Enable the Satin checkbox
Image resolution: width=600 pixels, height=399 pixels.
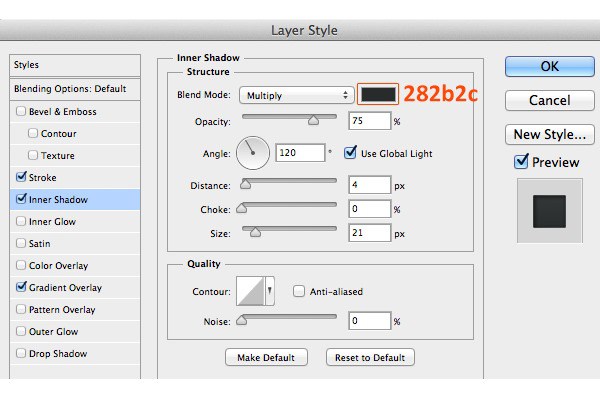pos(21,243)
